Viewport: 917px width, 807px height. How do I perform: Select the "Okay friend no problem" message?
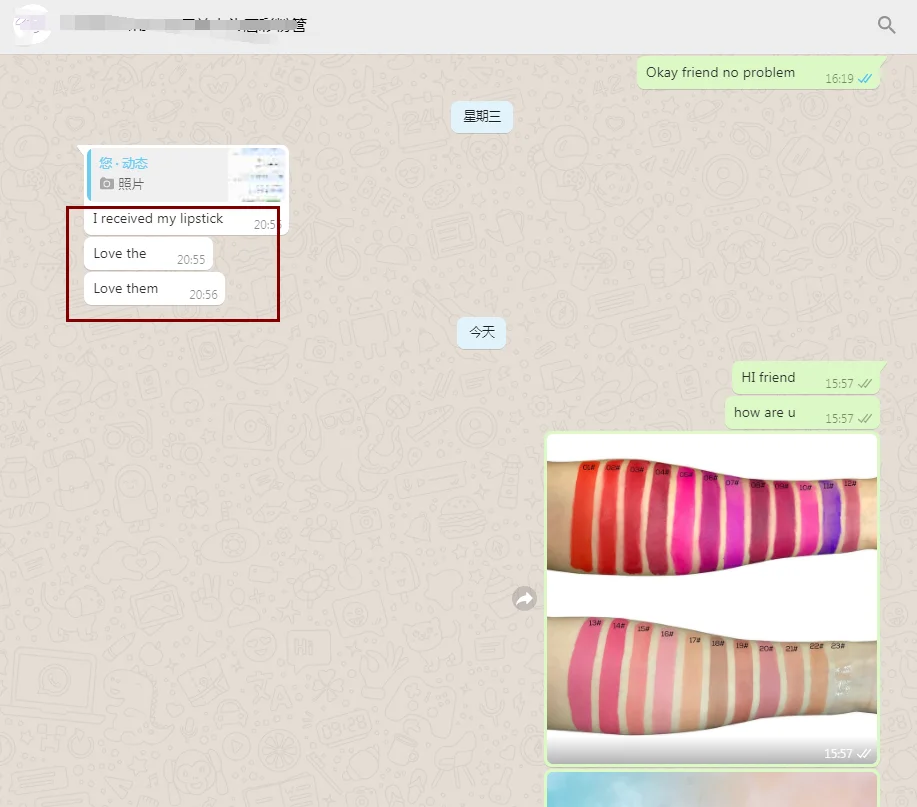tap(720, 72)
